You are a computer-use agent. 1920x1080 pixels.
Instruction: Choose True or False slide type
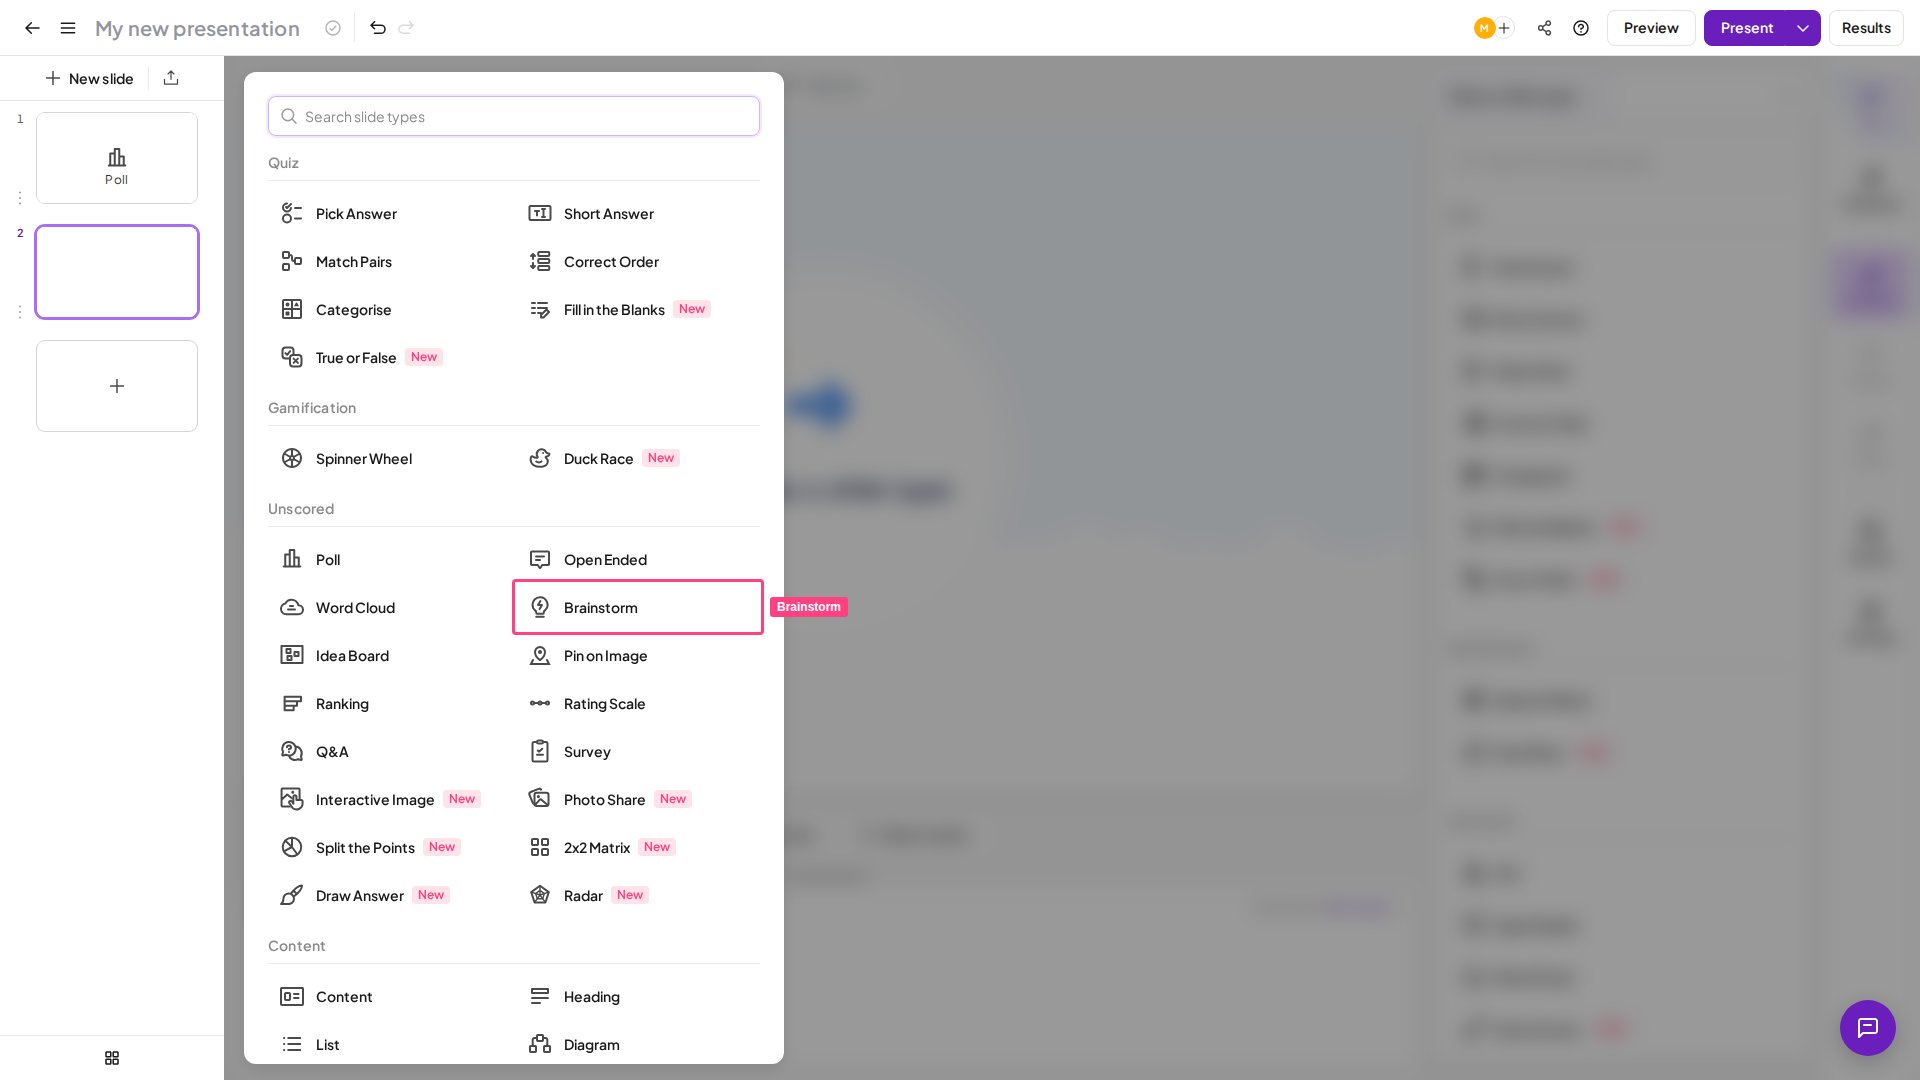tap(389, 358)
